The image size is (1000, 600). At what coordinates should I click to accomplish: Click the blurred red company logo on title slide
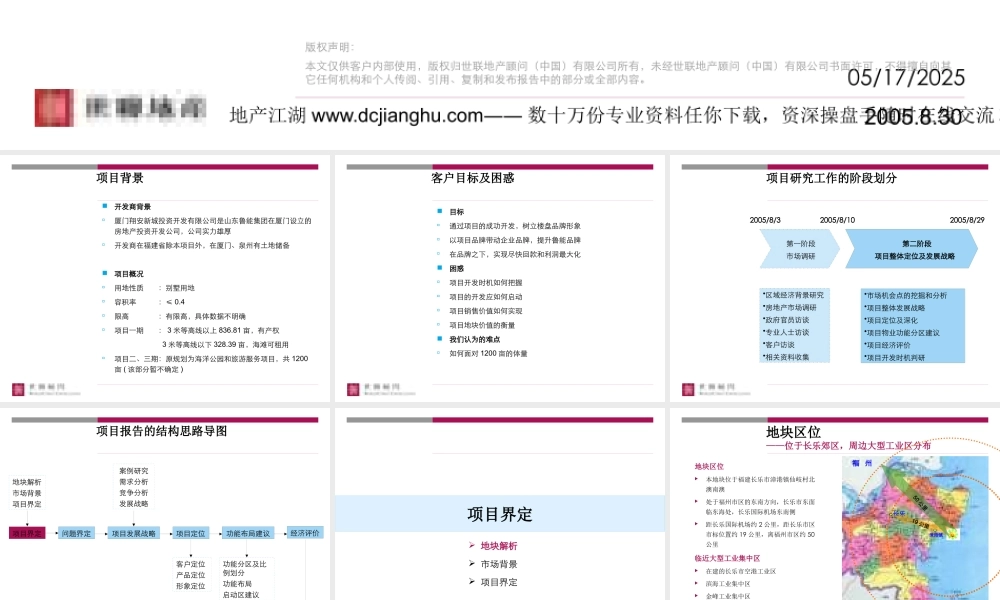coord(54,107)
